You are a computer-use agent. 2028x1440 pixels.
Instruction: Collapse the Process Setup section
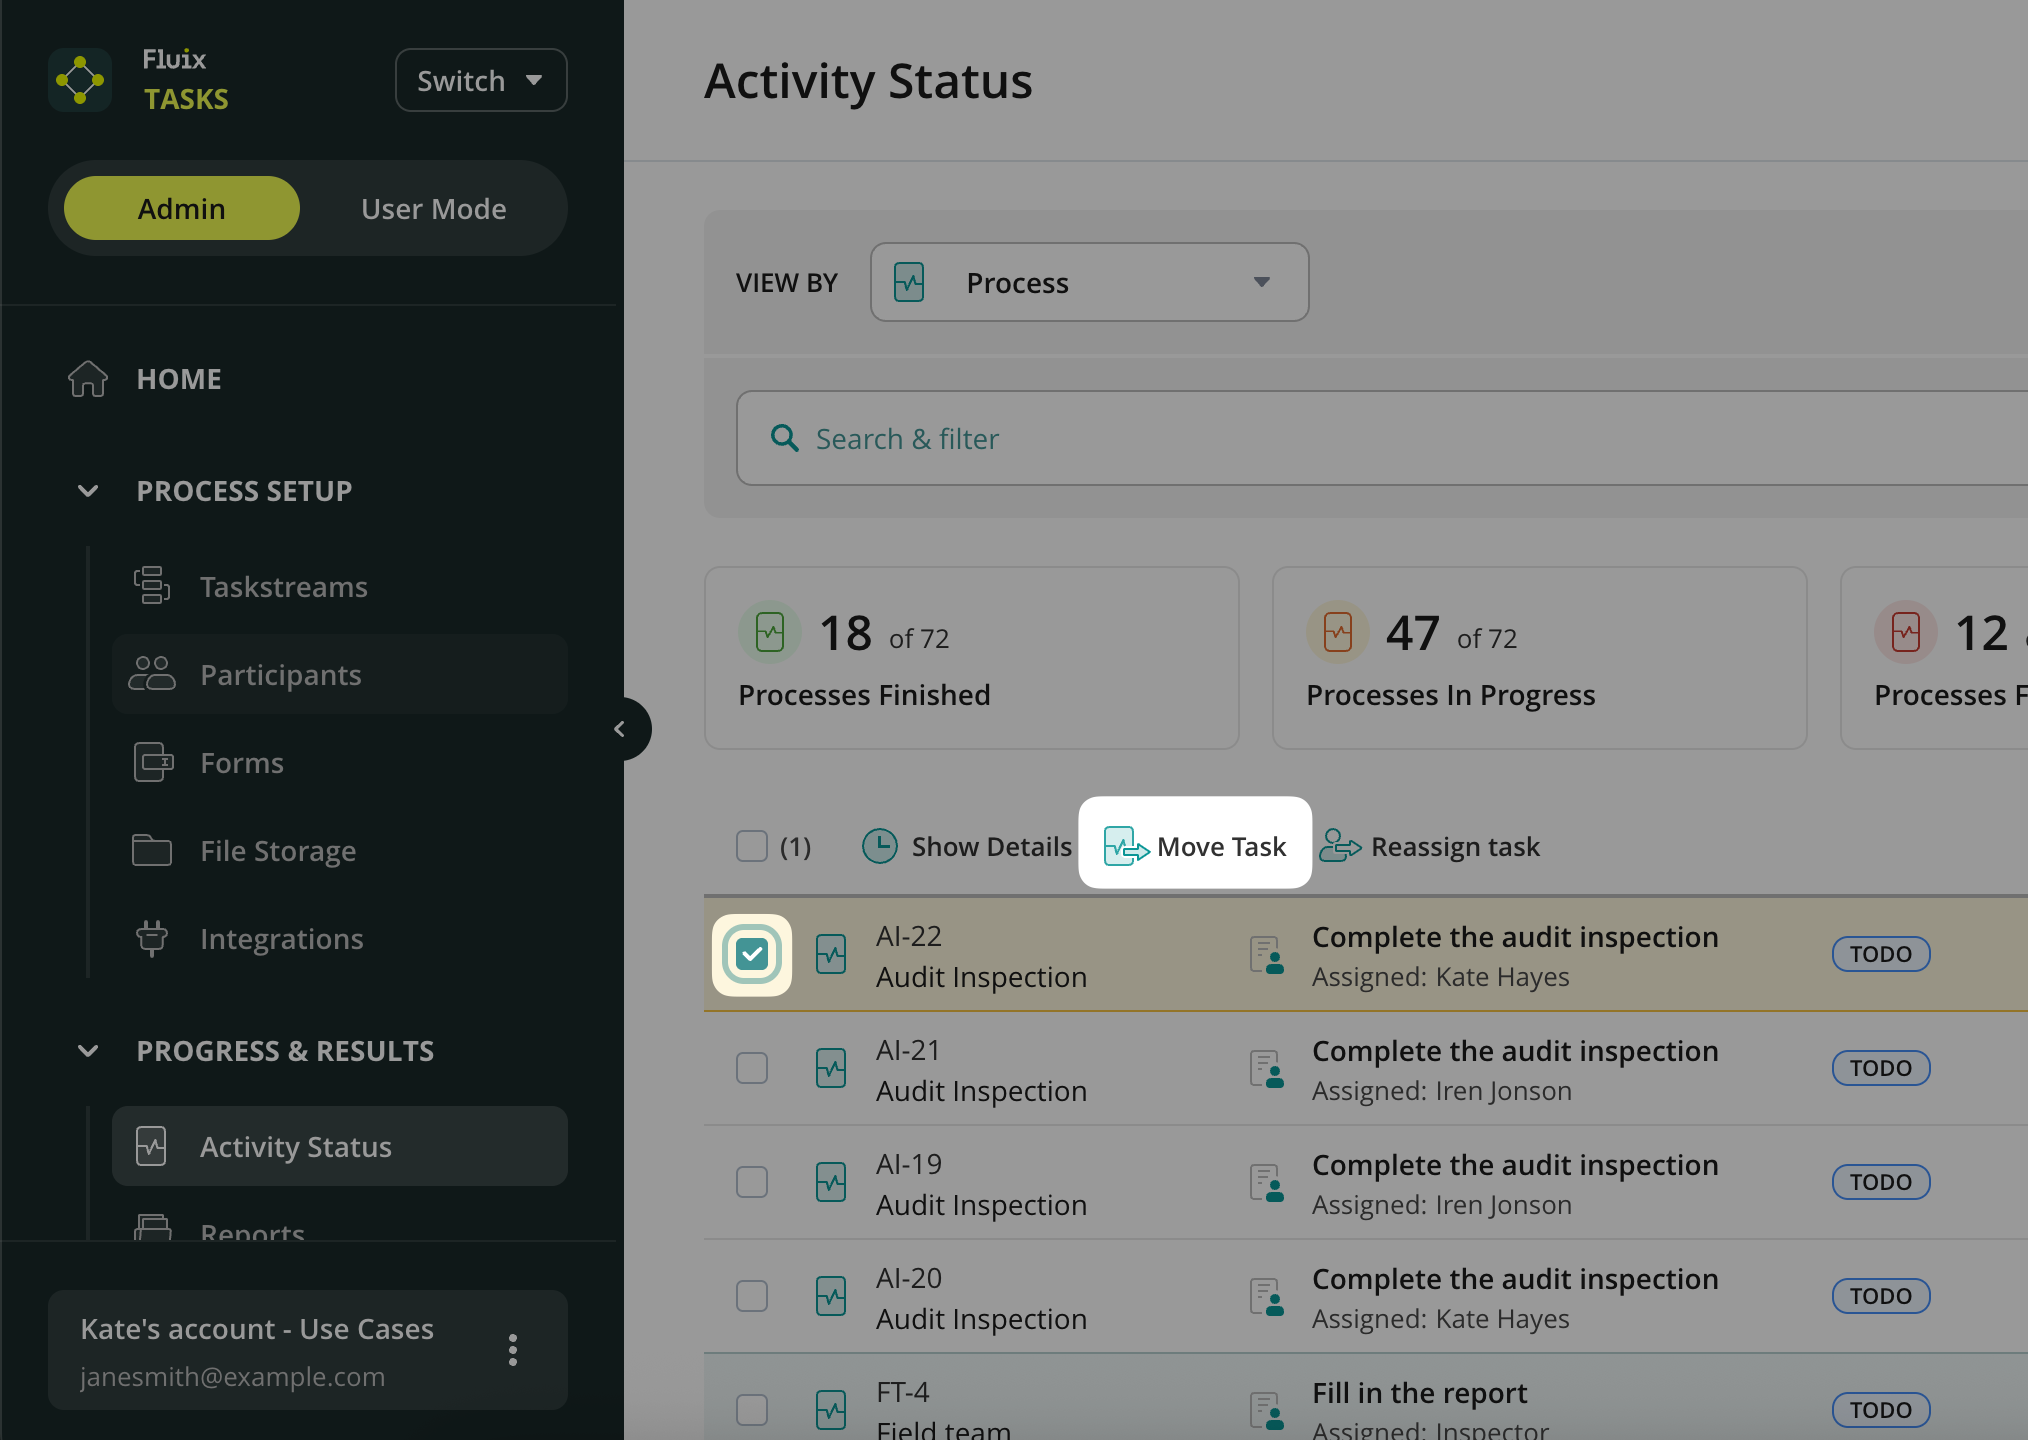click(x=88, y=491)
